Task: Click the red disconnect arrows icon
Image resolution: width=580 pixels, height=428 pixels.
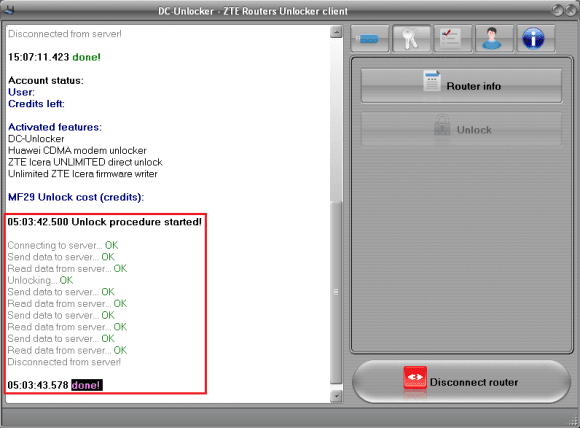Action: [415, 377]
